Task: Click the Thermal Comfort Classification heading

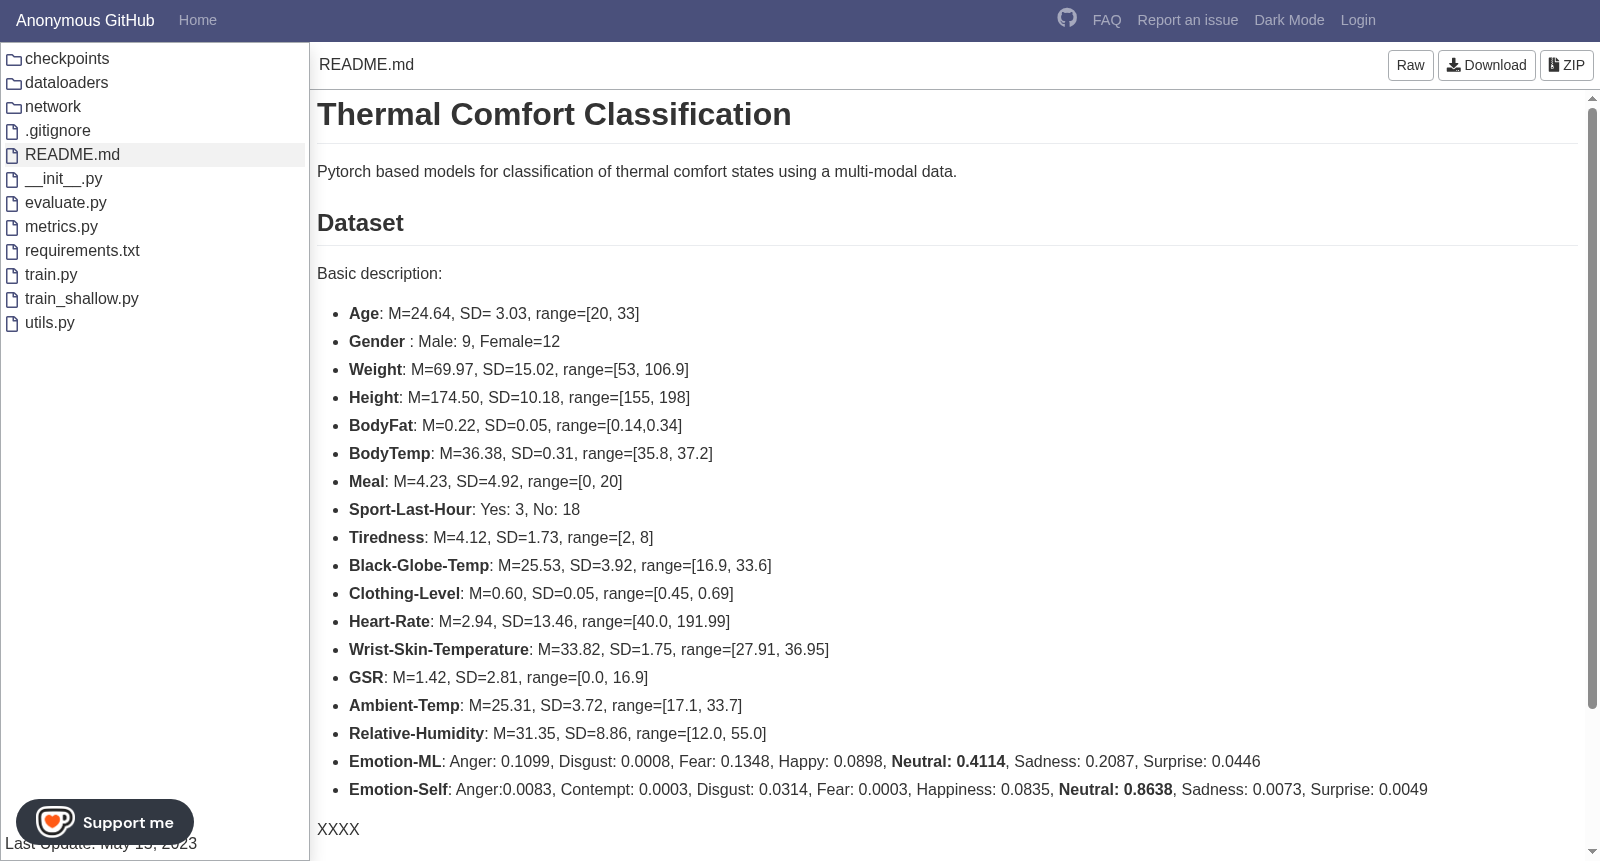Action: pos(554,114)
